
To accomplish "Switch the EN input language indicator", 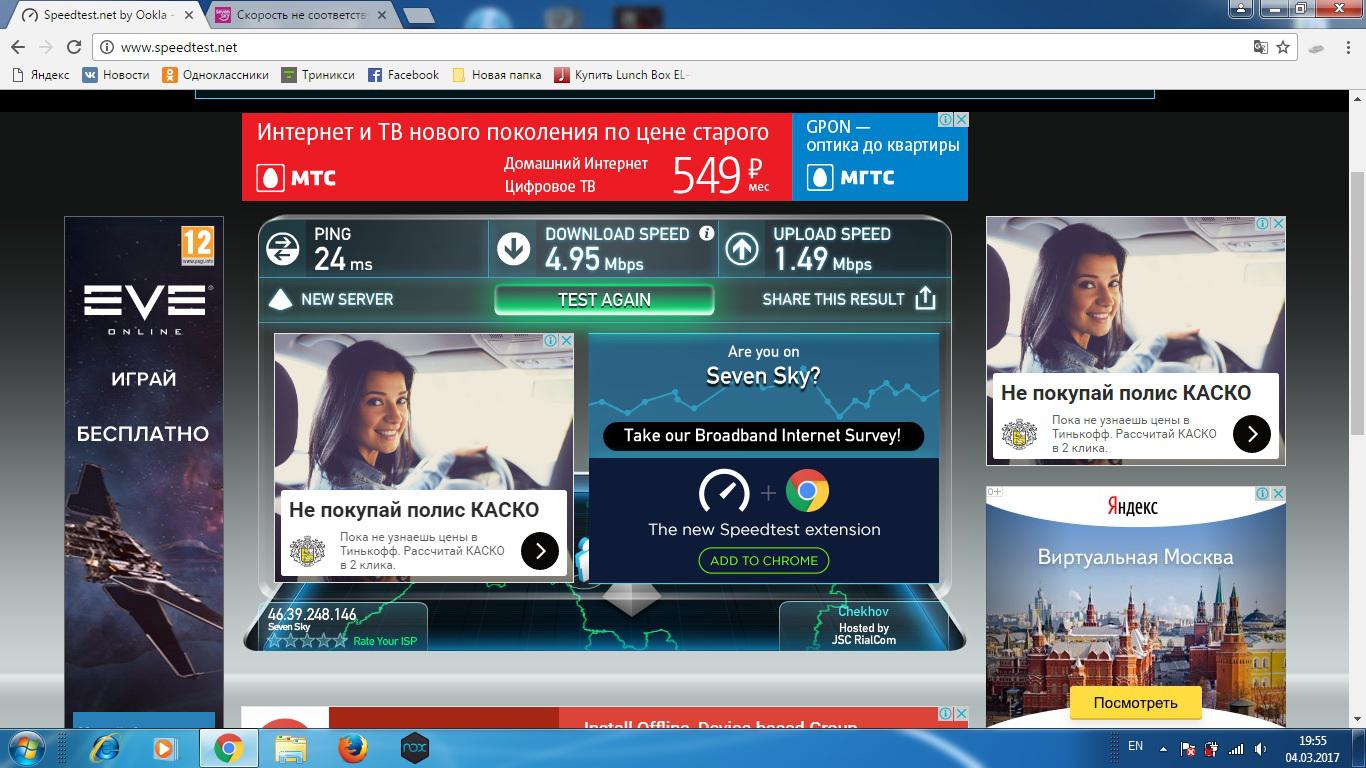I will [x=1135, y=746].
